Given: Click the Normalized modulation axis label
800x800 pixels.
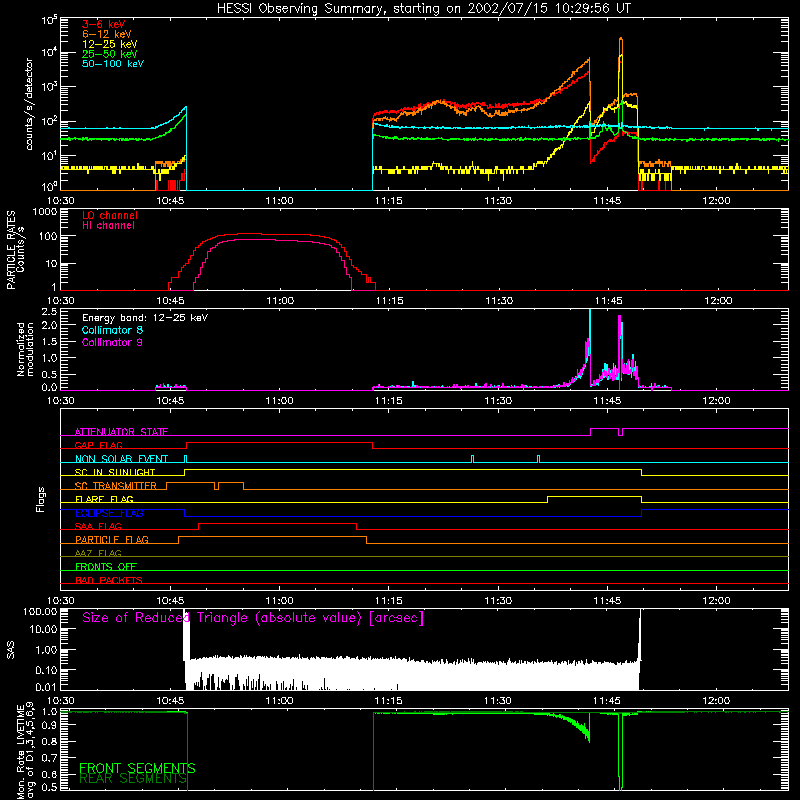Looking at the screenshot, I should coord(25,349).
